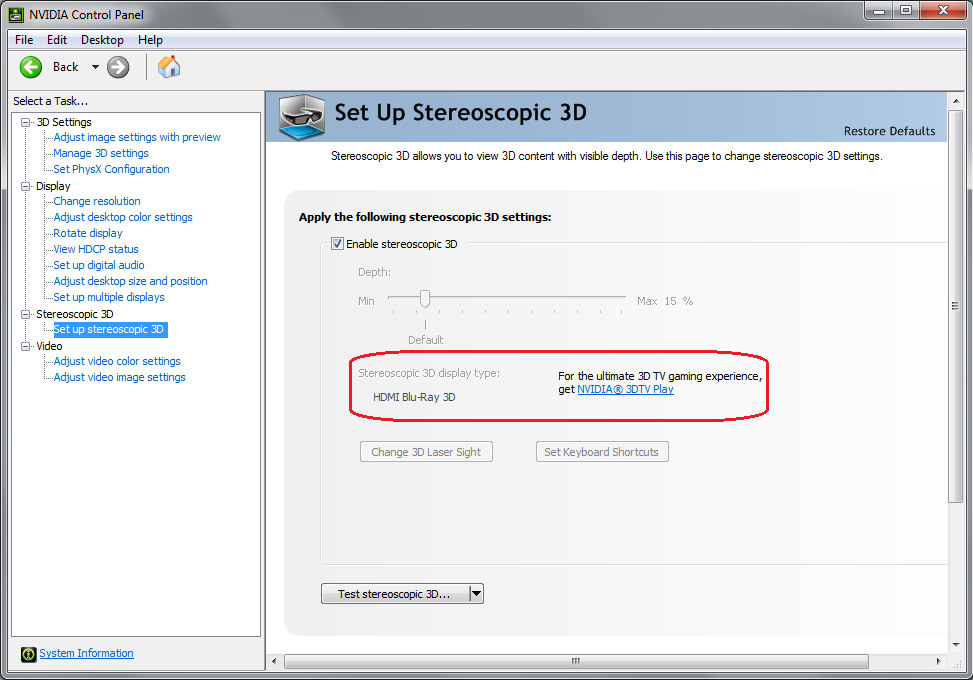Select Set up multiple displays
The image size is (973, 680).
pyautogui.click(x=109, y=297)
